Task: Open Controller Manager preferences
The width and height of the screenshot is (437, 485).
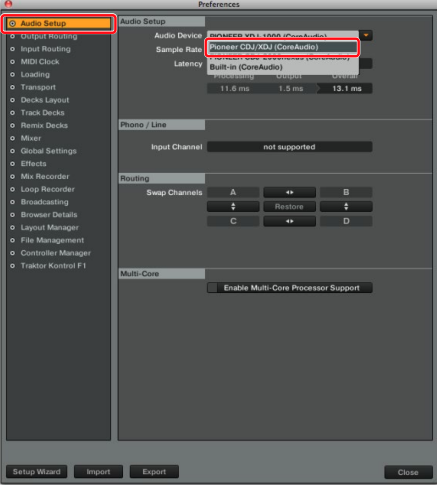Action: pos(56,253)
